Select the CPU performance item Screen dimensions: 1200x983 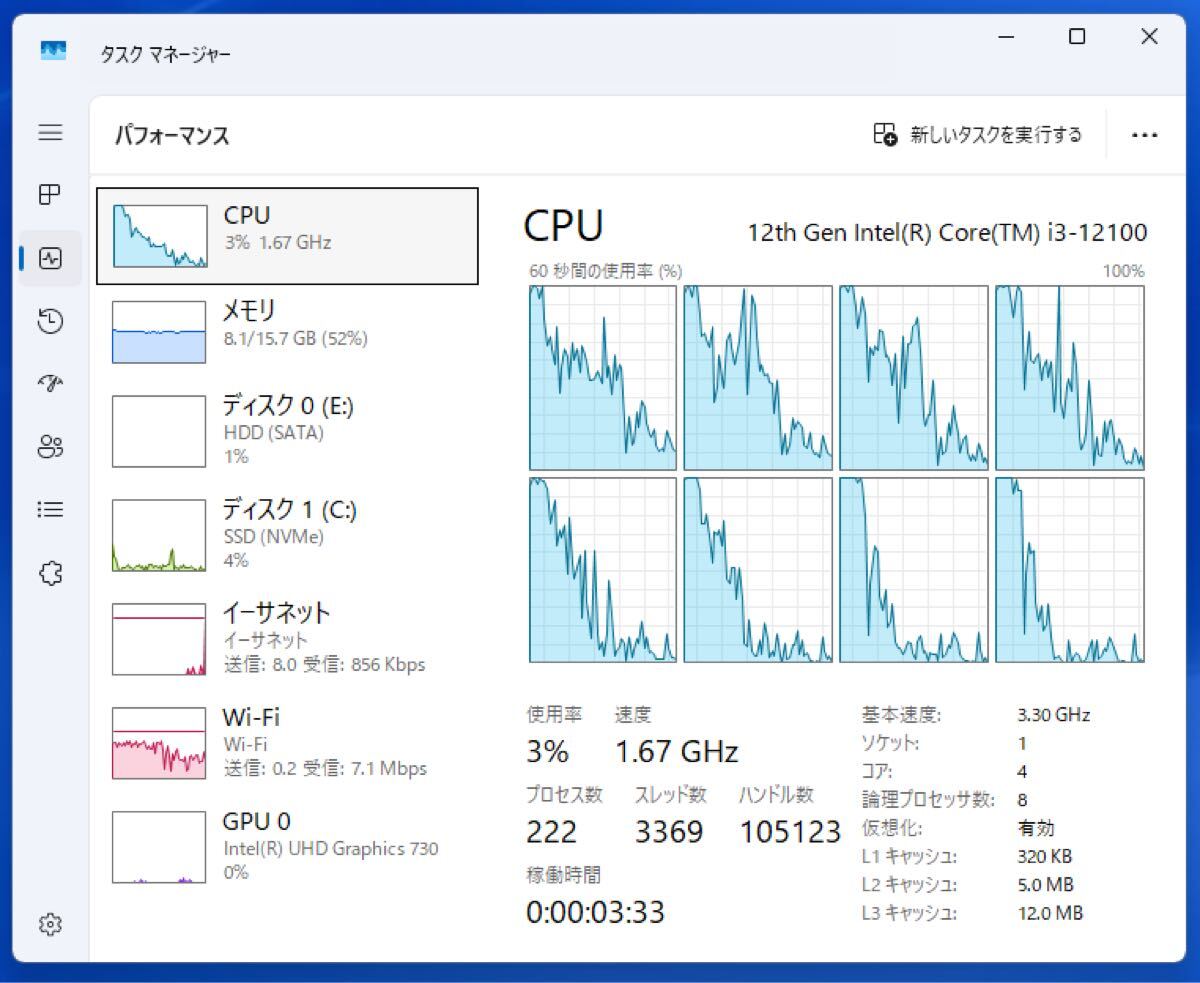(x=287, y=236)
